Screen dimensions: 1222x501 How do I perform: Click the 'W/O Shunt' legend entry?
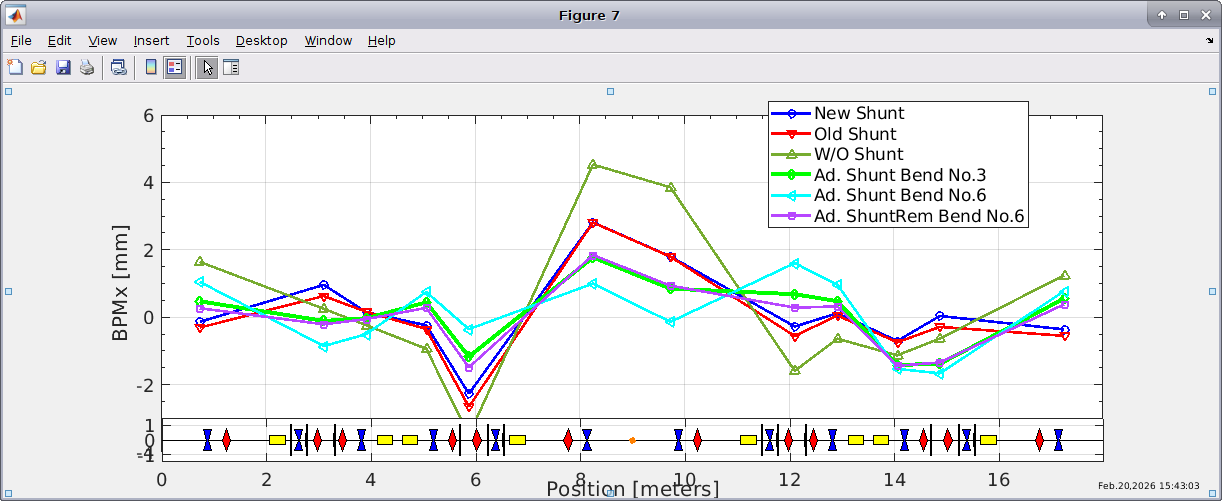[x=858, y=154]
